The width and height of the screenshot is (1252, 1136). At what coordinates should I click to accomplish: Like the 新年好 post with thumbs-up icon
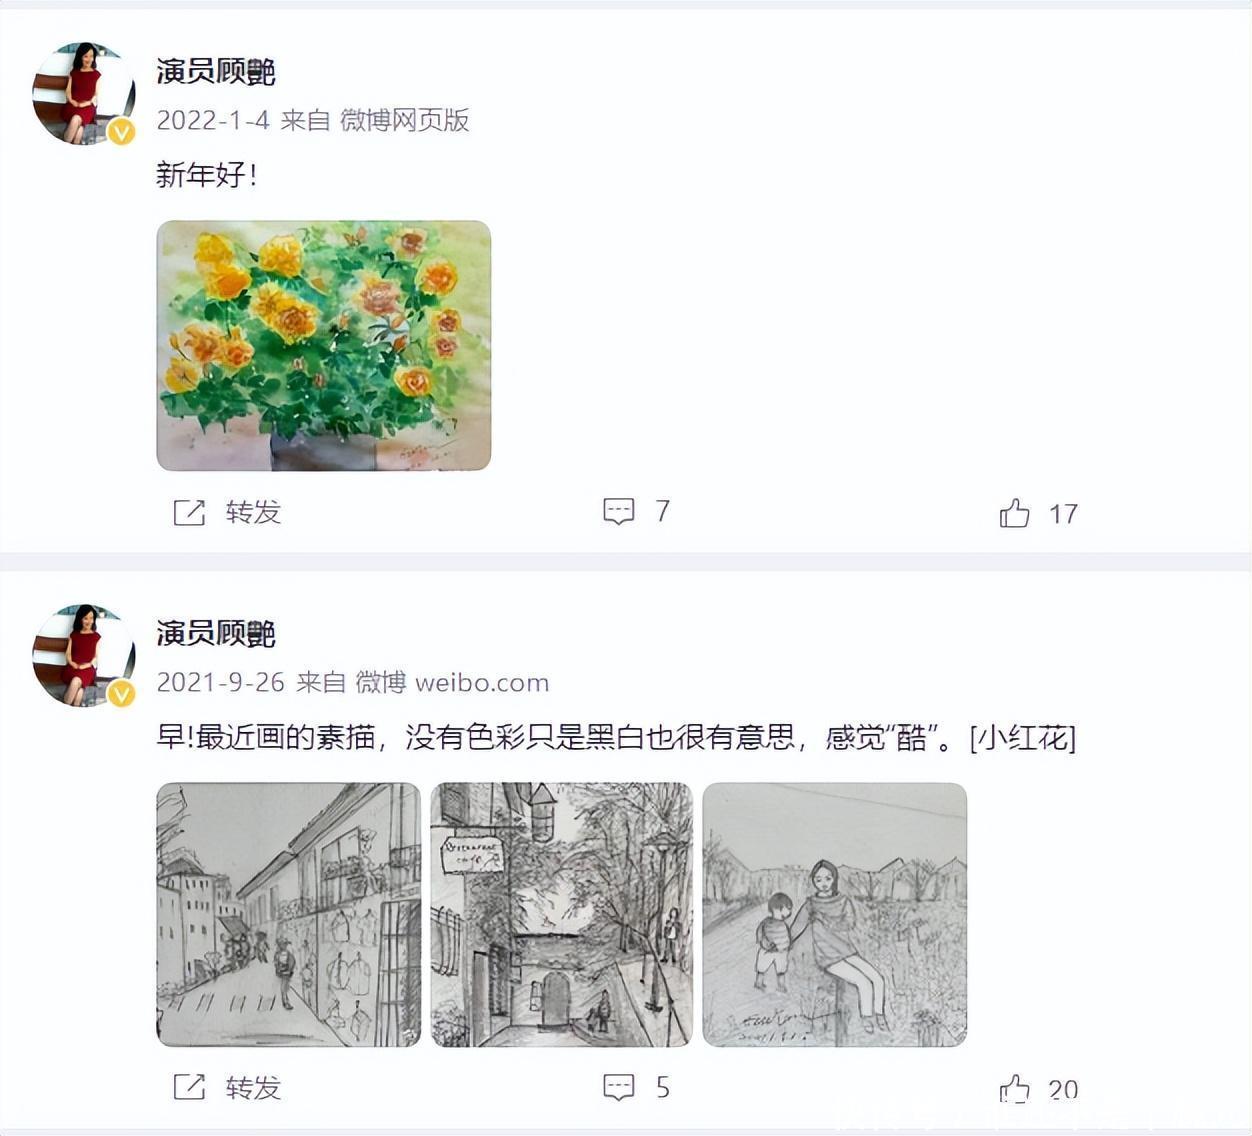(x=1014, y=513)
